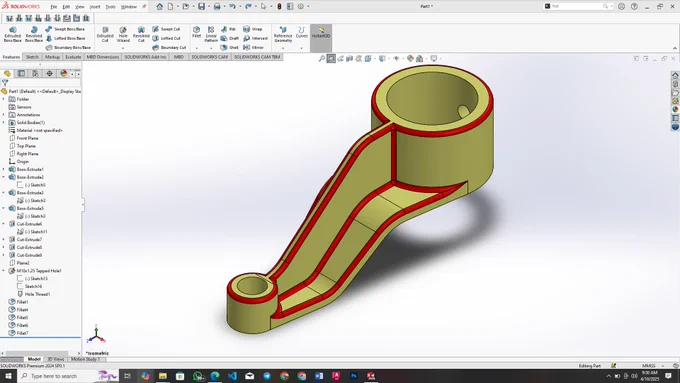Open File Explorer from the taskbar
The image size is (680, 383).
[163, 376]
